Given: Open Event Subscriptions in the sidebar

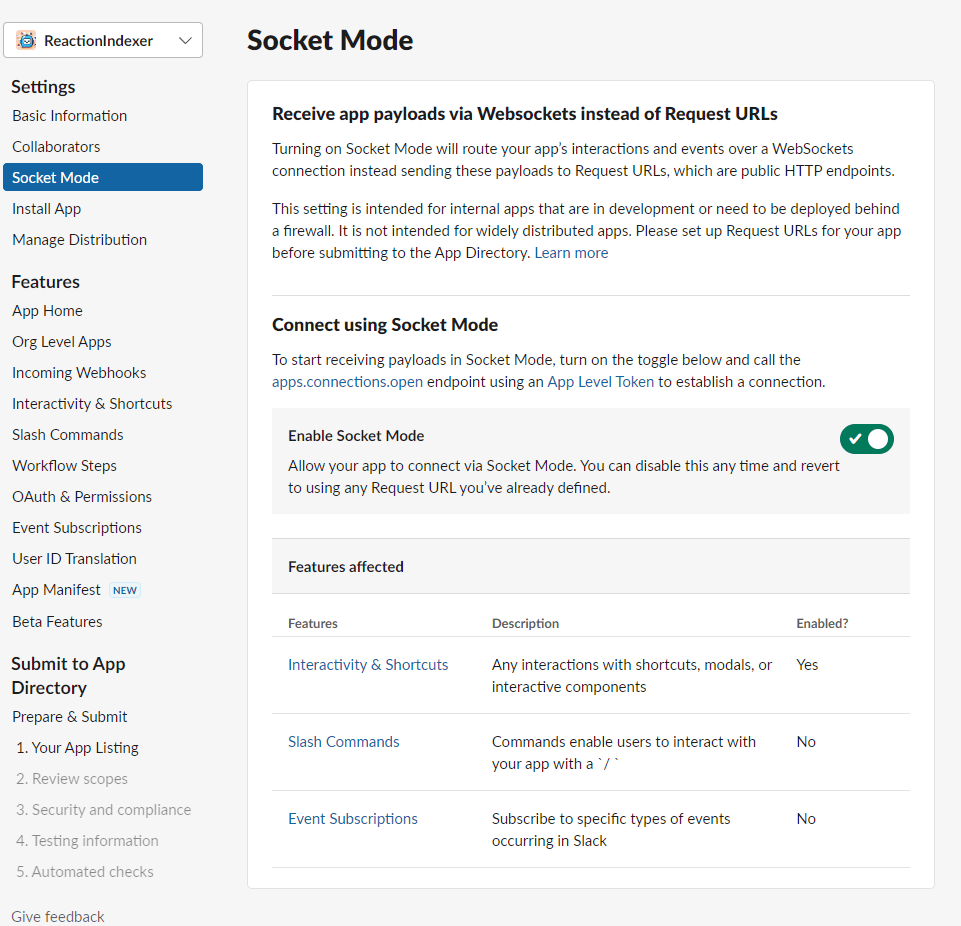Looking at the screenshot, I should point(77,528).
